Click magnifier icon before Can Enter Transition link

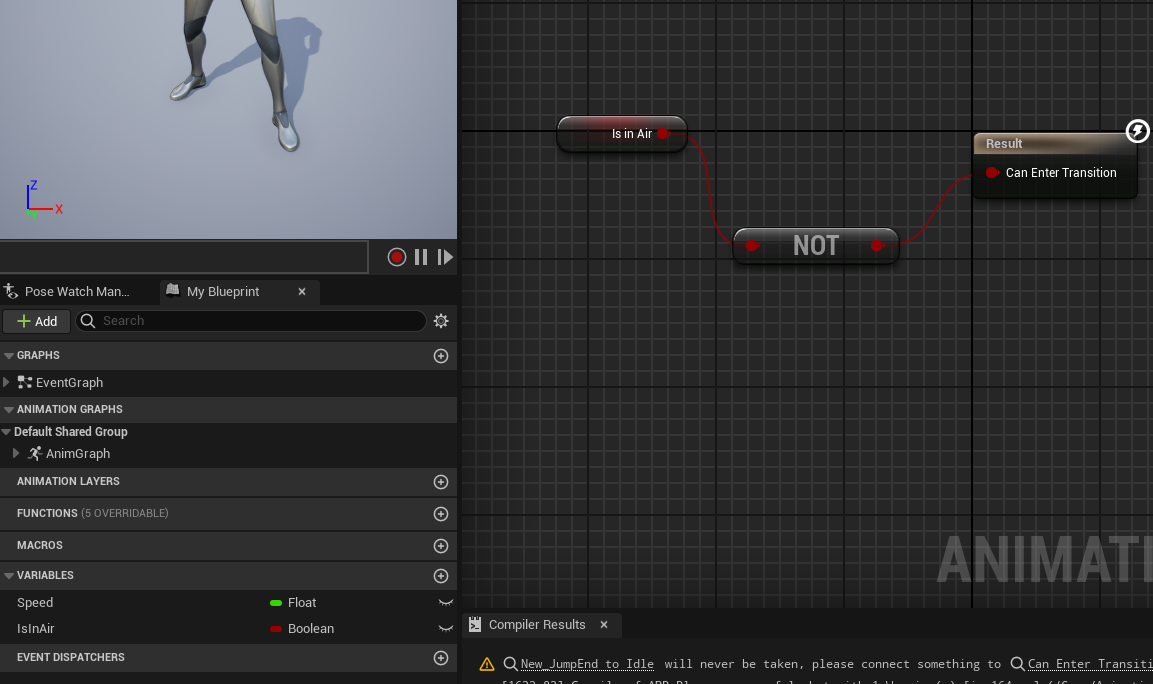tap(1018, 664)
